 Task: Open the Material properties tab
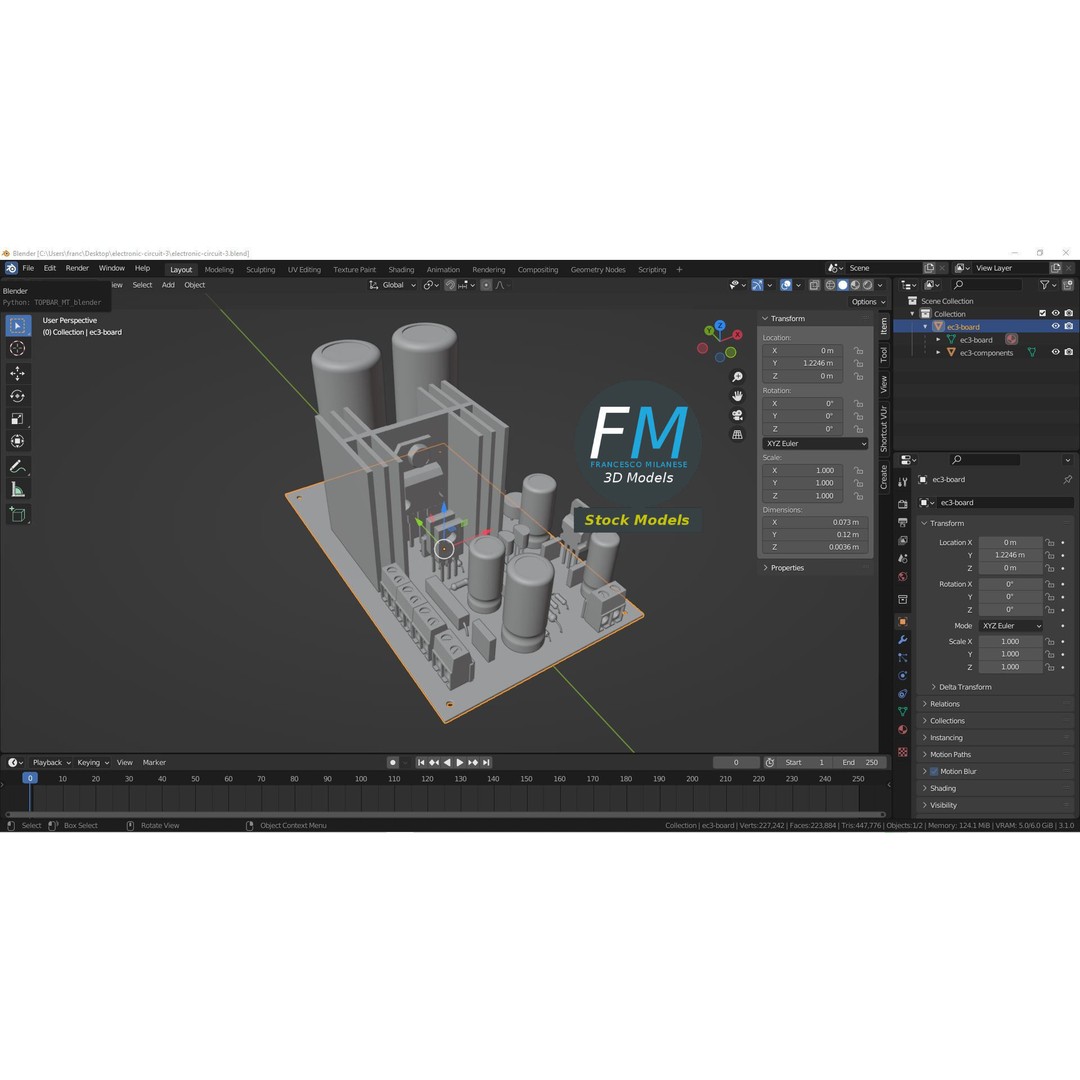[x=902, y=729]
